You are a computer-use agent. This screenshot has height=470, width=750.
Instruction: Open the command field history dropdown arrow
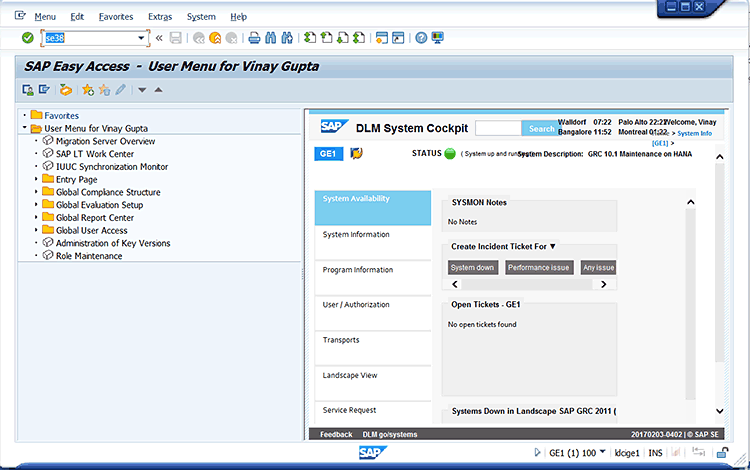click(x=141, y=38)
